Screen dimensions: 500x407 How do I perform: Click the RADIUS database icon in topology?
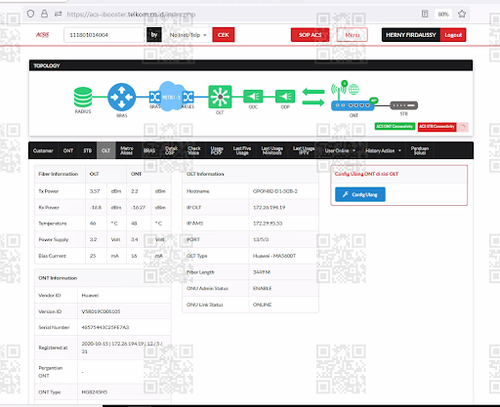(x=83, y=97)
